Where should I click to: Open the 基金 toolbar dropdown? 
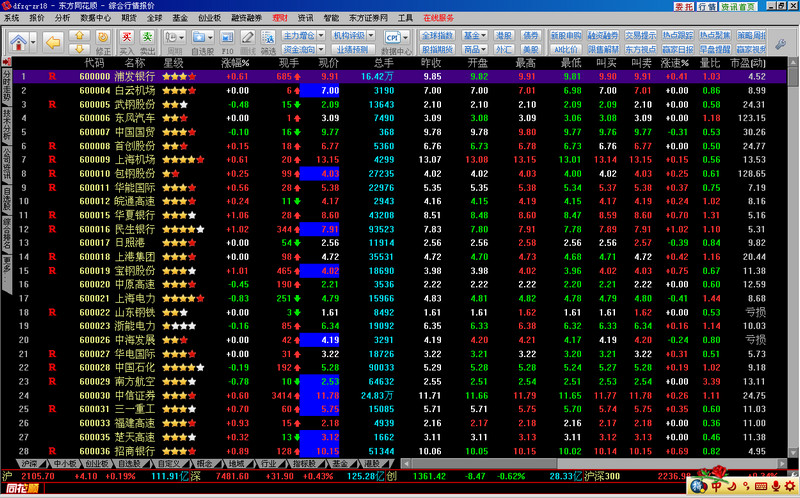[x=474, y=35]
